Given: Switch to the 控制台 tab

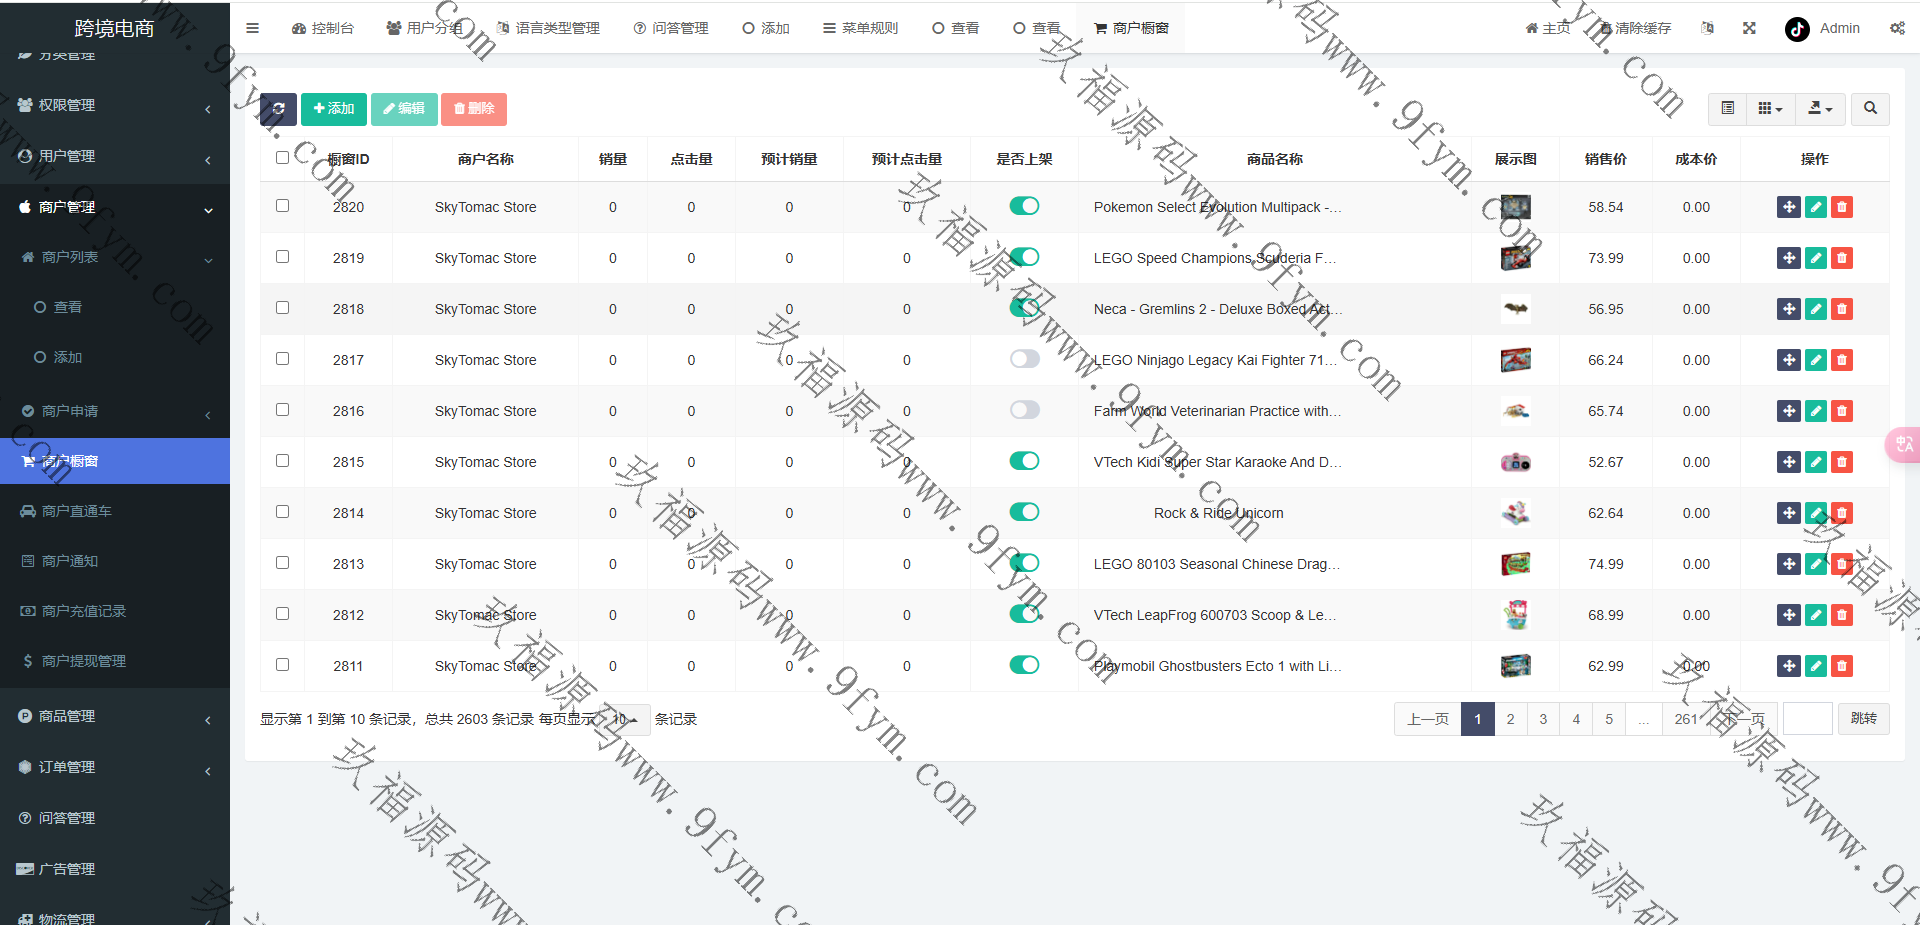Looking at the screenshot, I should [323, 28].
